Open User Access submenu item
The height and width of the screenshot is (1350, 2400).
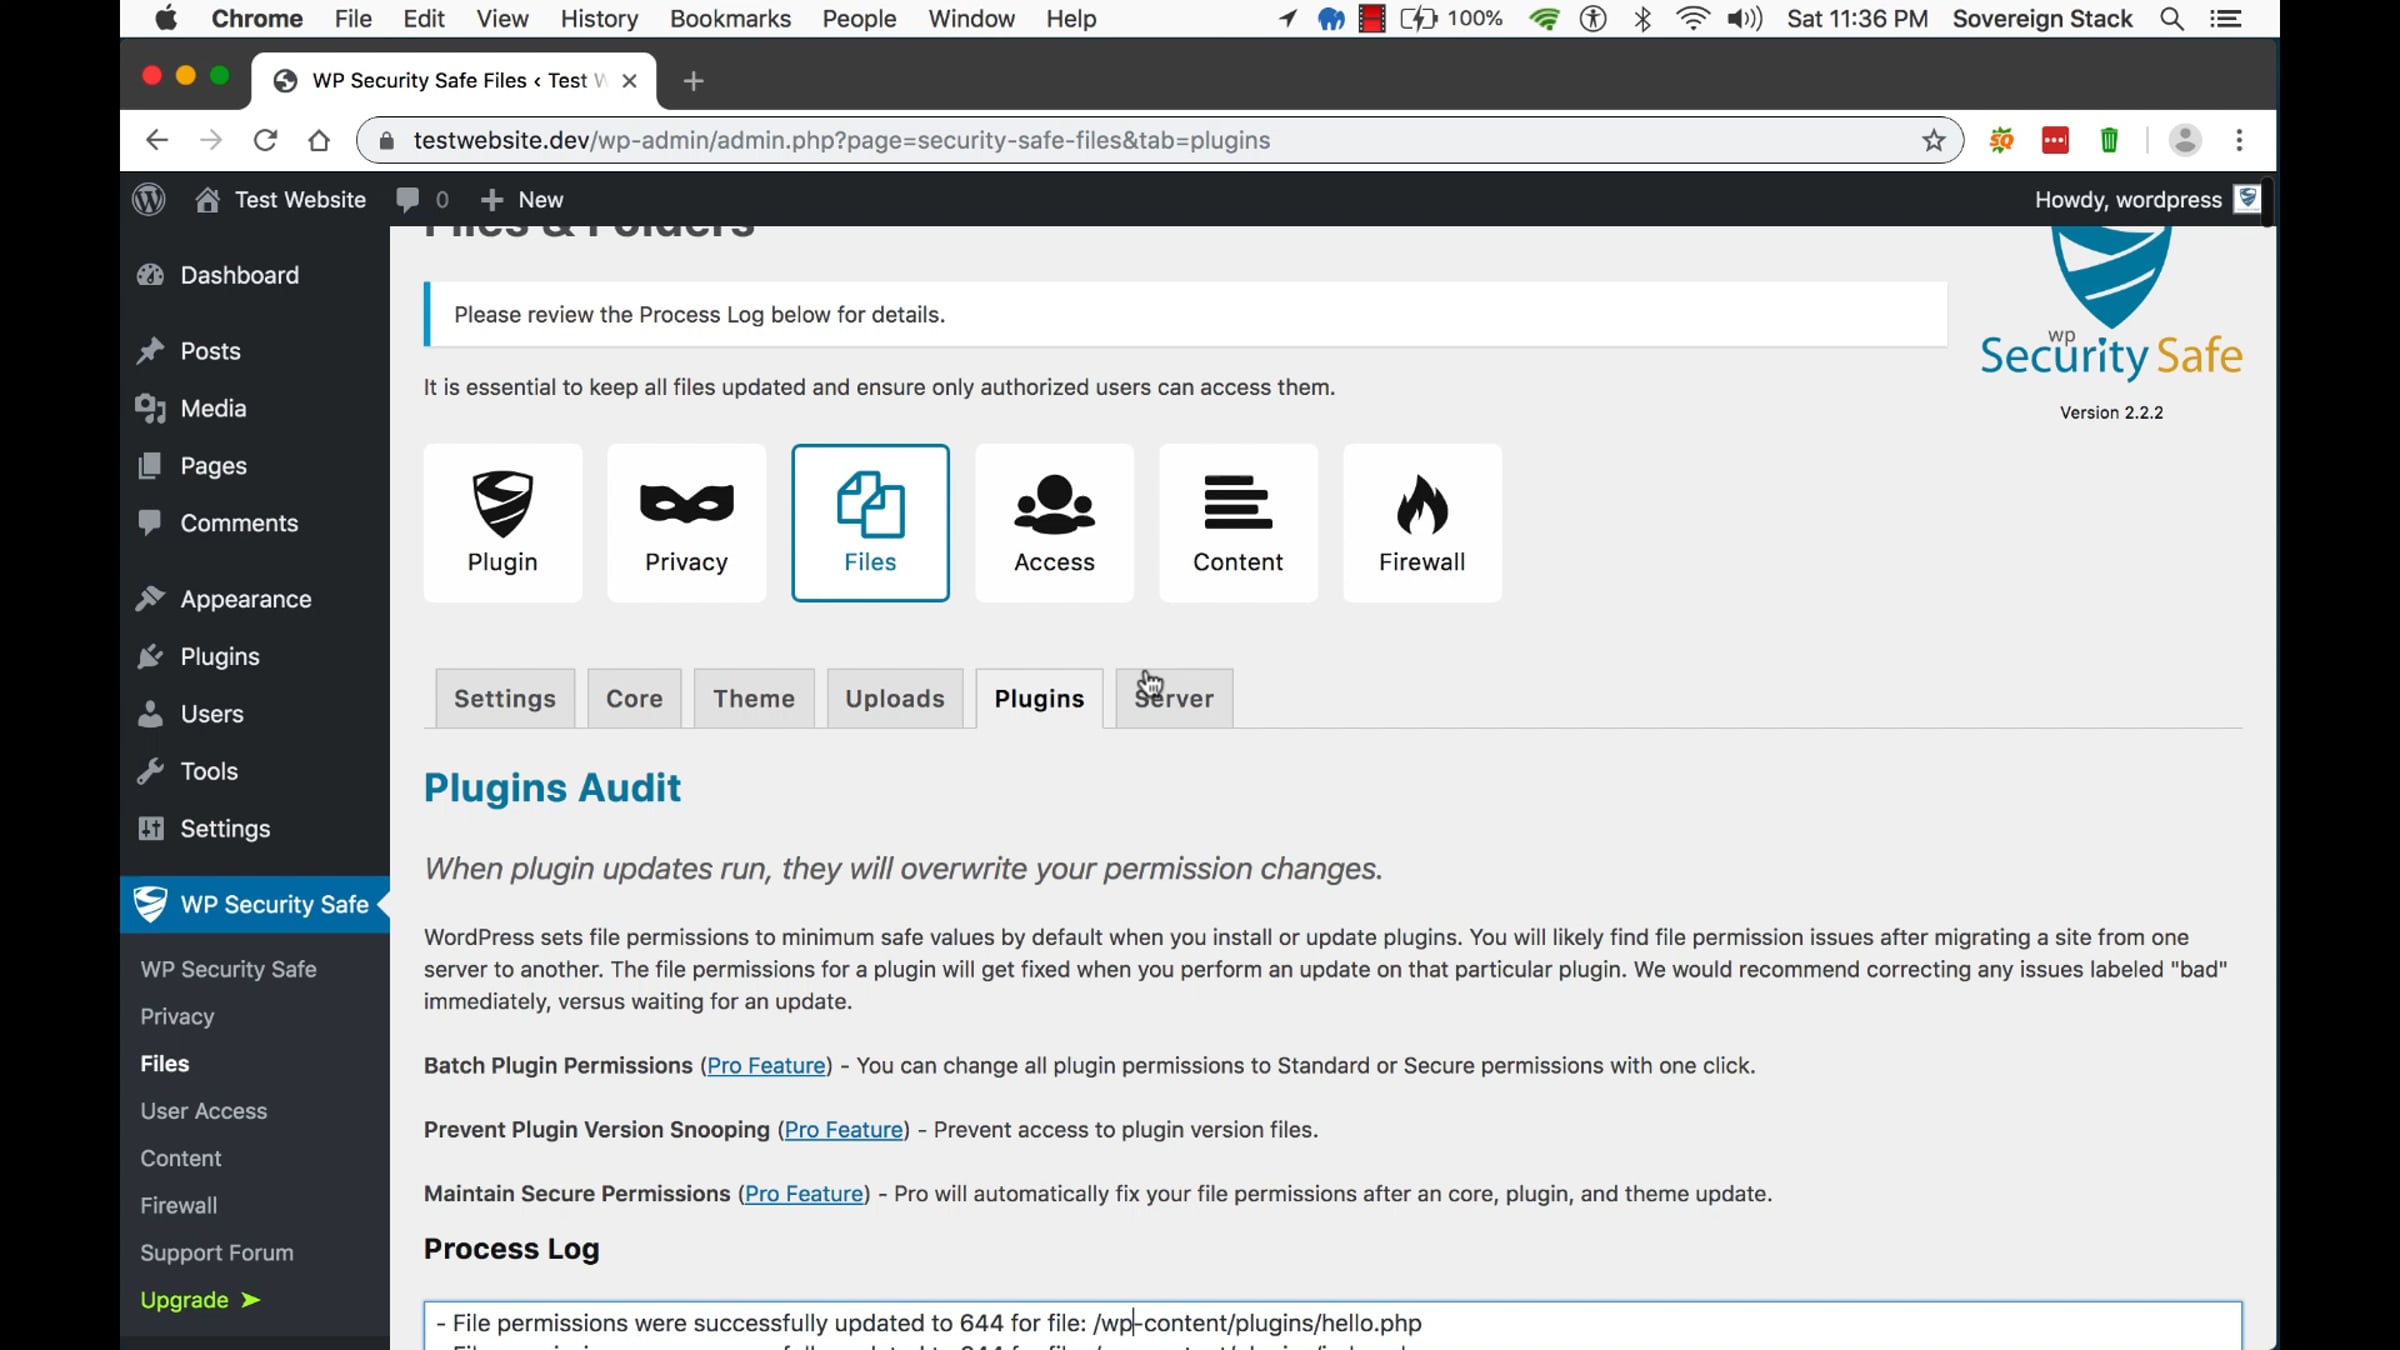click(204, 1110)
